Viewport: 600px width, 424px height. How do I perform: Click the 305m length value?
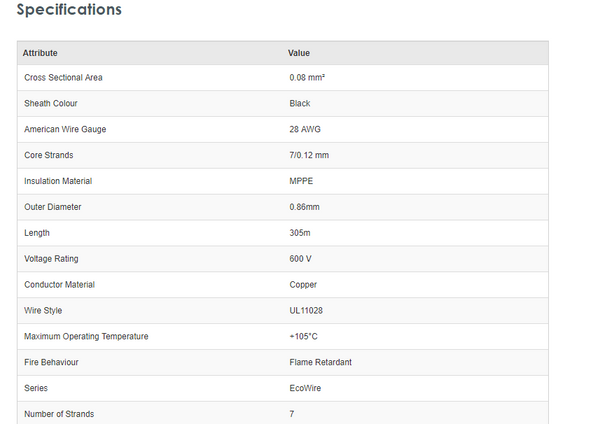(x=301, y=233)
